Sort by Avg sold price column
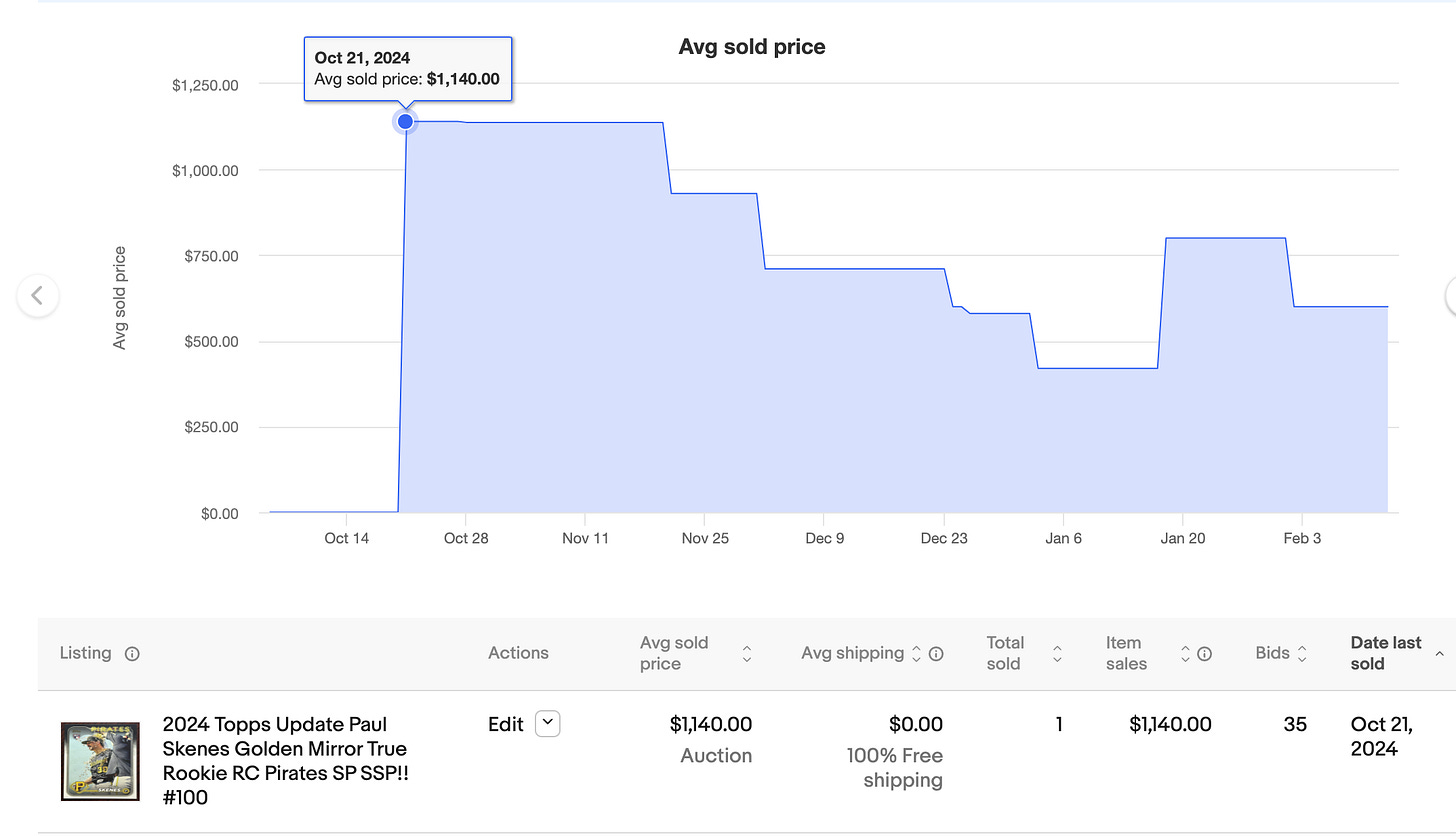Screen dimensions: 1456x836 [x=746, y=654]
